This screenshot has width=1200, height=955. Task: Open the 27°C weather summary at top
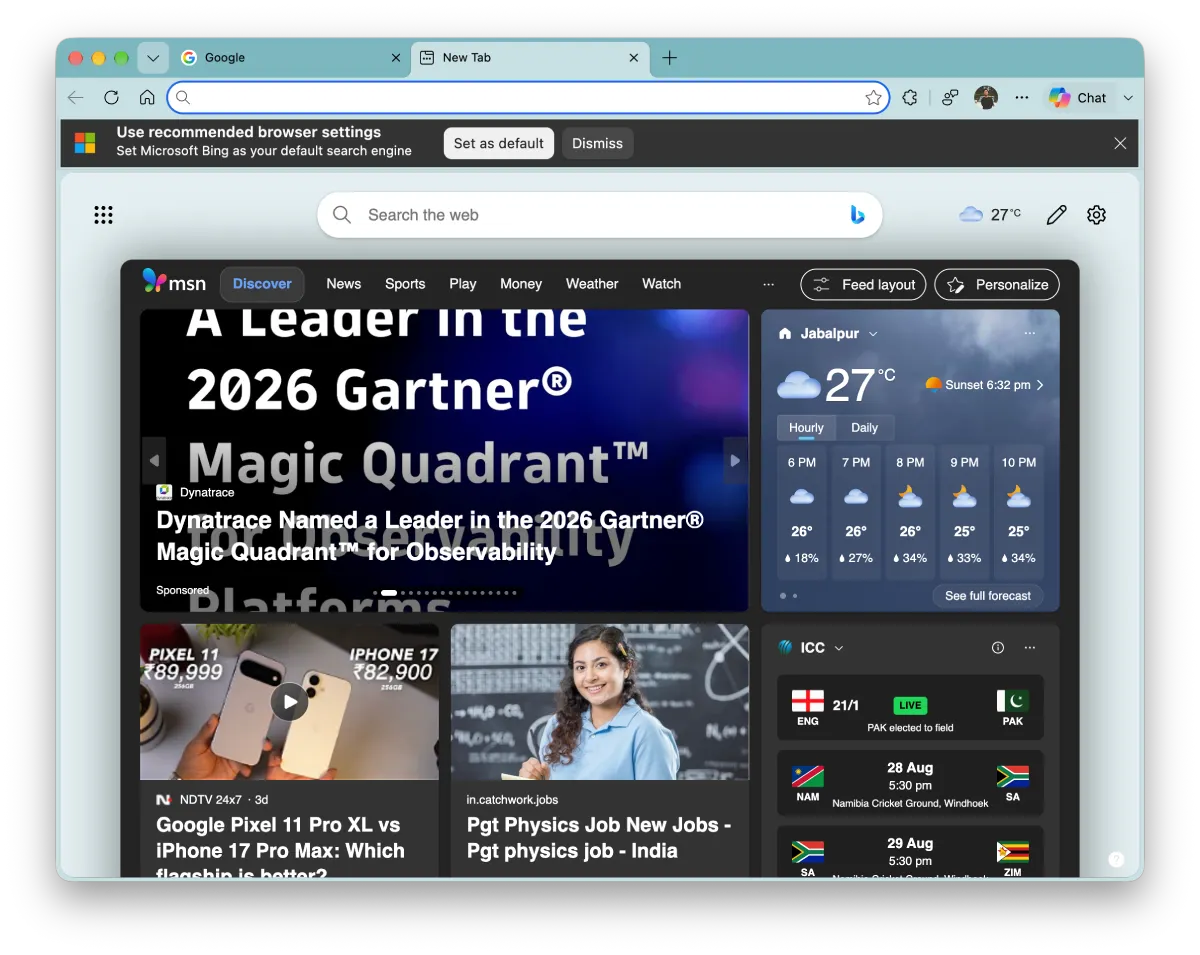pos(990,214)
